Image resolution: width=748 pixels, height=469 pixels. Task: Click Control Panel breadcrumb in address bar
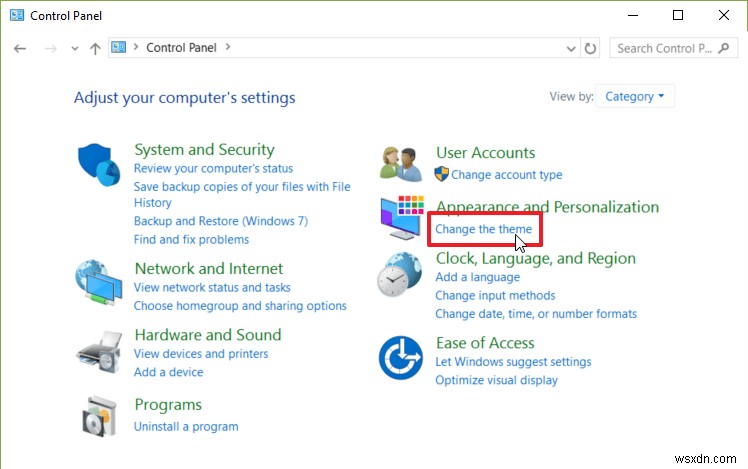181,48
